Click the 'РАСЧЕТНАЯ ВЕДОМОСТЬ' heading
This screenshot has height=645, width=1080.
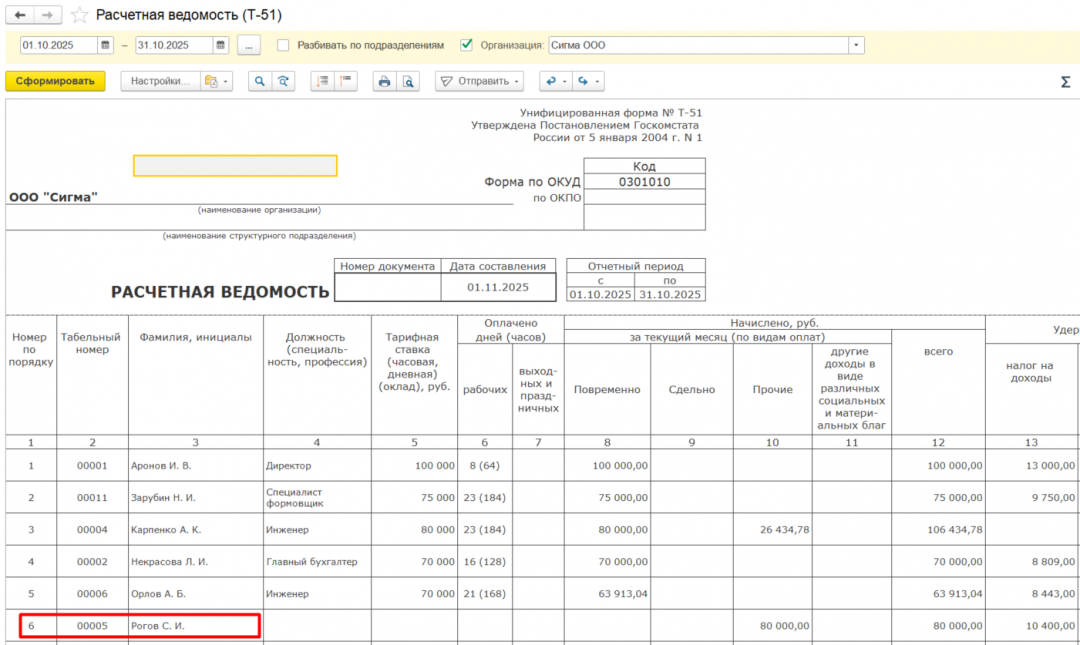click(220, 292)
